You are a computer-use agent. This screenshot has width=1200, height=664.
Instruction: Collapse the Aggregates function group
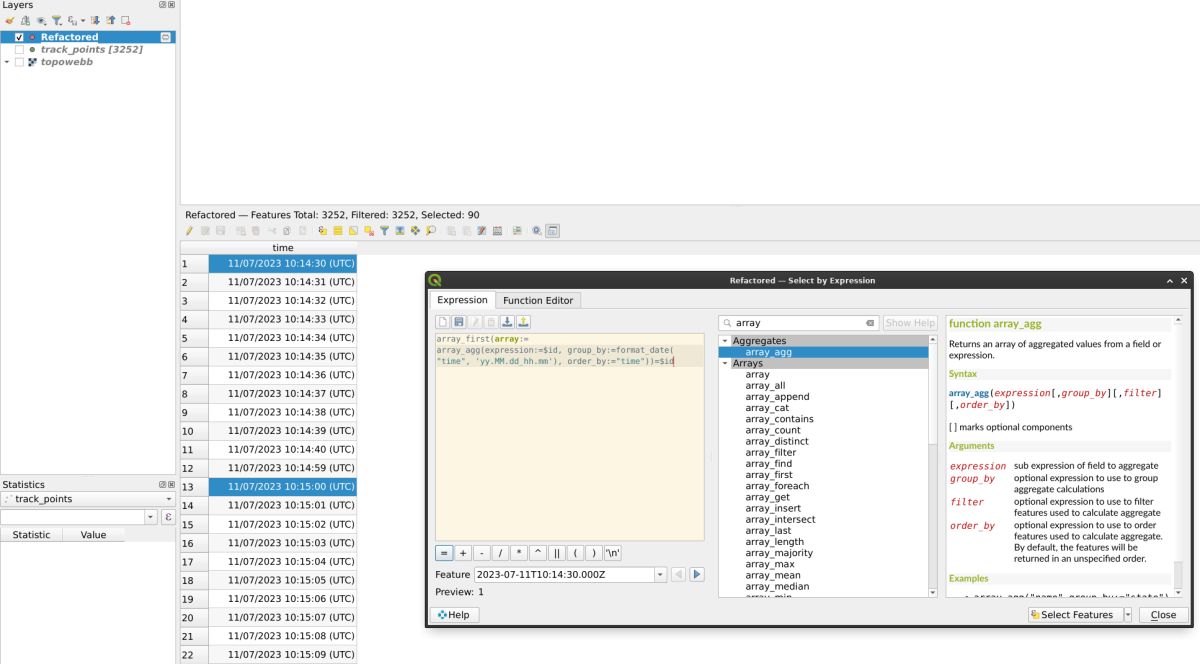click(725, 341)
